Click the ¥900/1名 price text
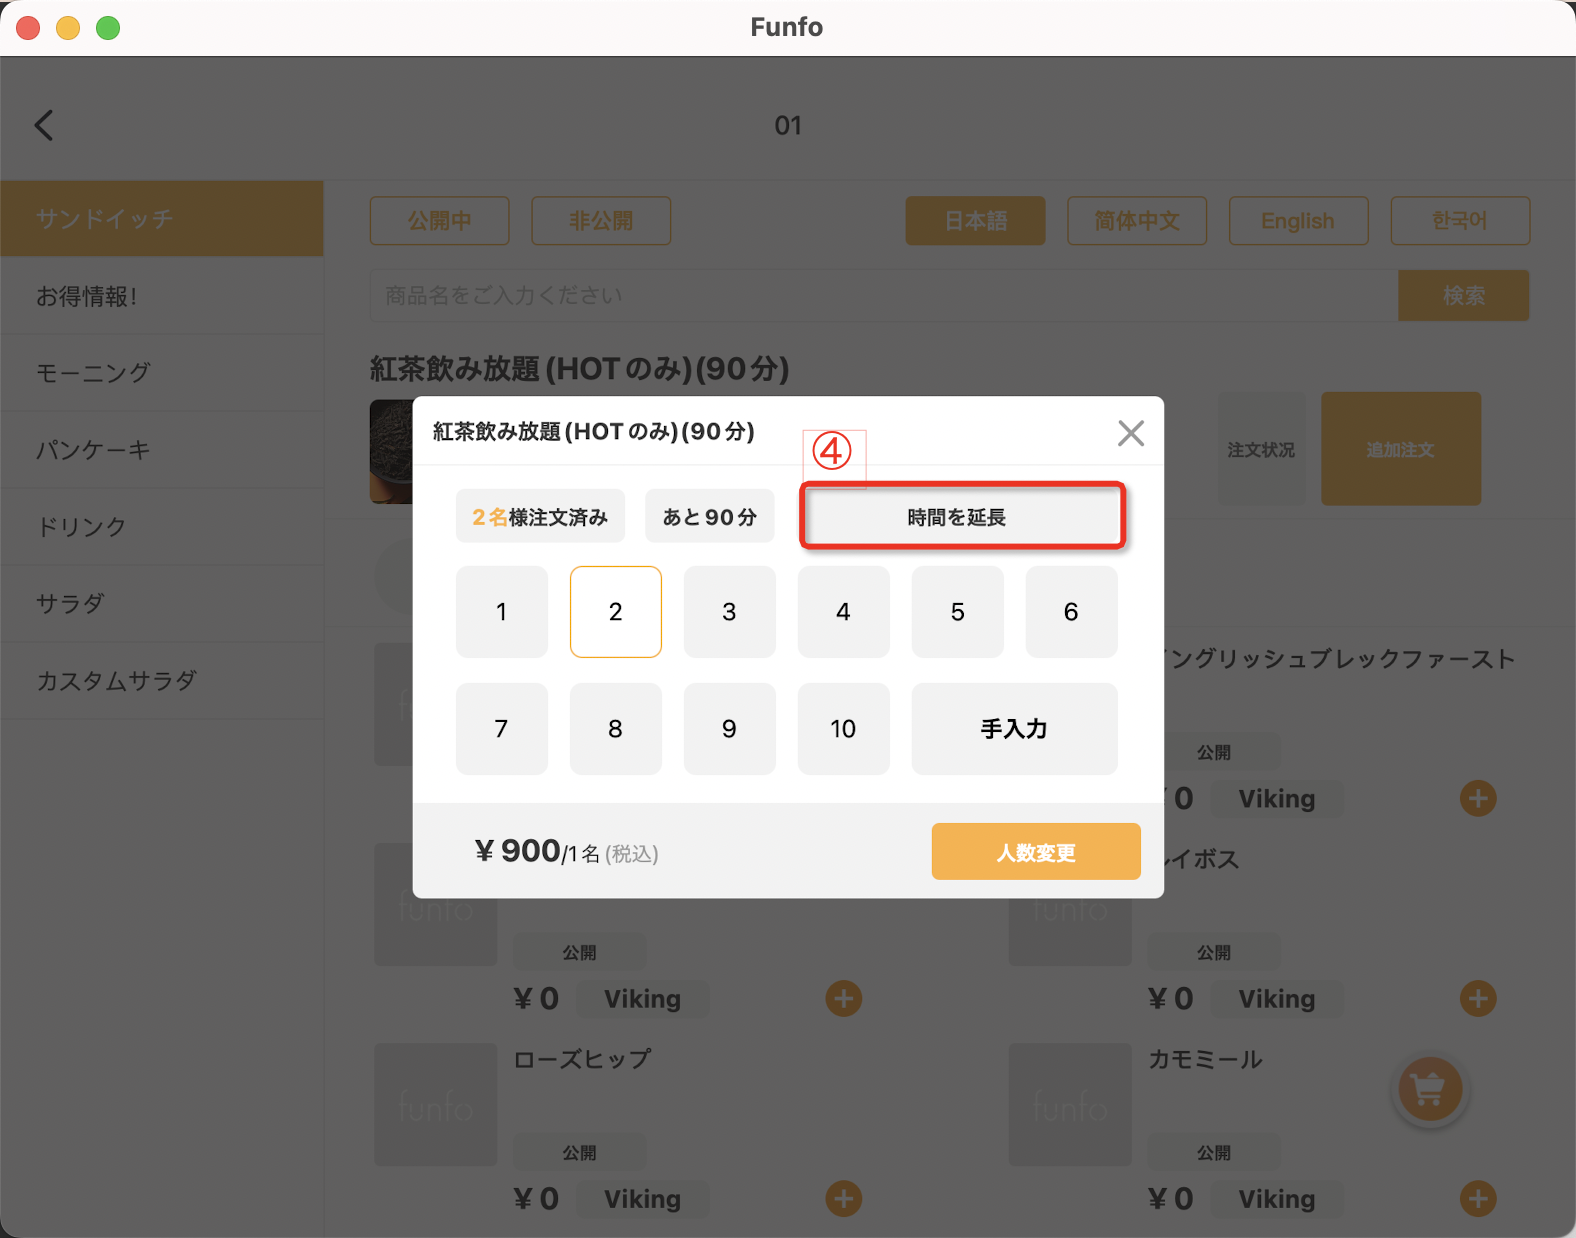This screenshot has width=1576, height=1238. coord(566,851)
